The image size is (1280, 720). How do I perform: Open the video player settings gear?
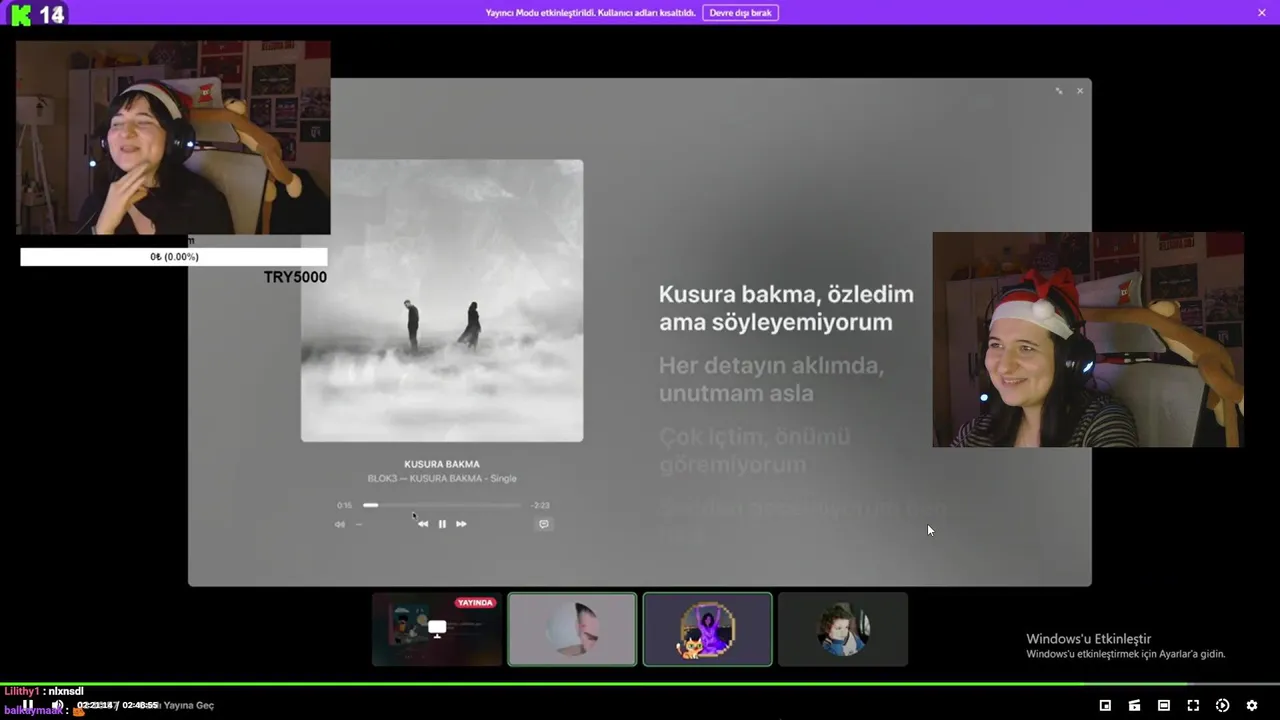pyautogui.click(x=1252, y=705)
